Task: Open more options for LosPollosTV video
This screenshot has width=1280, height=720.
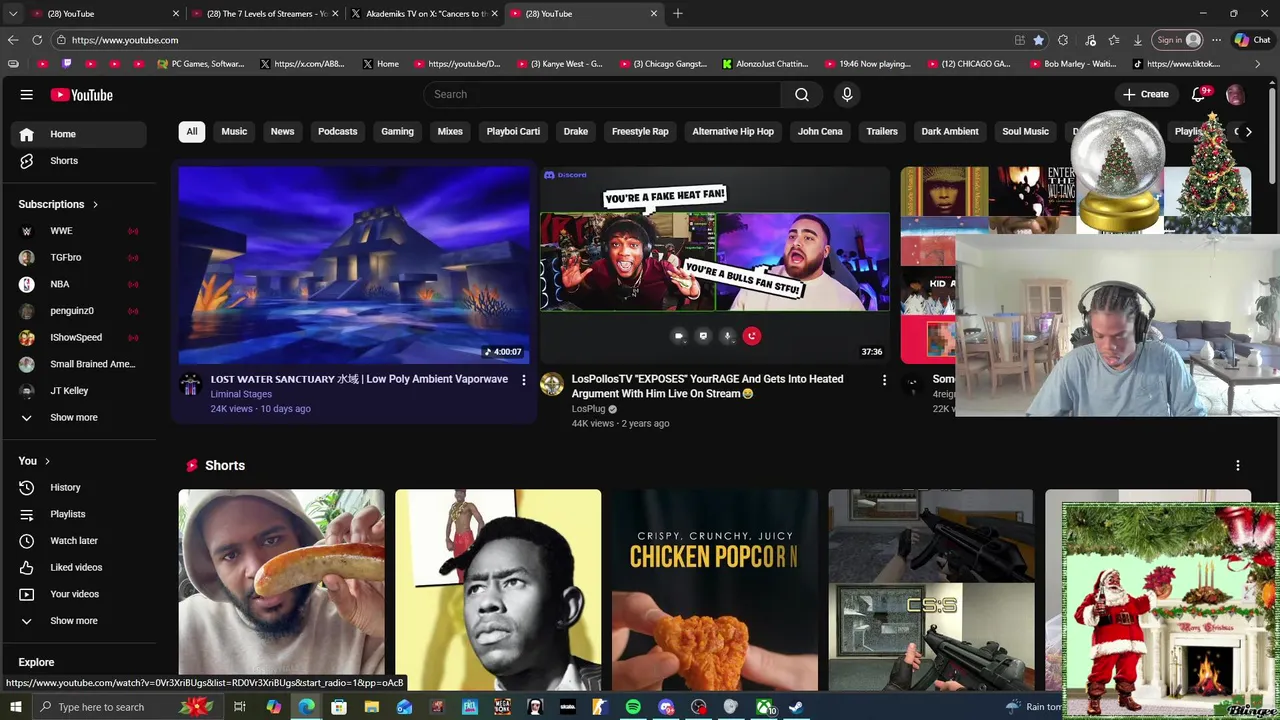Action: (x=884, y=380)
